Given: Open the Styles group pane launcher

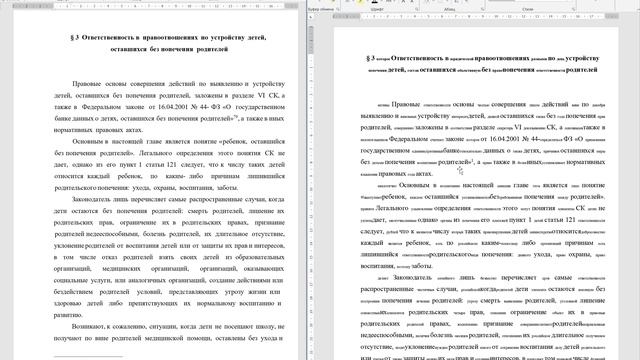Looking at the screenshot, I should [x=573, y=9].
